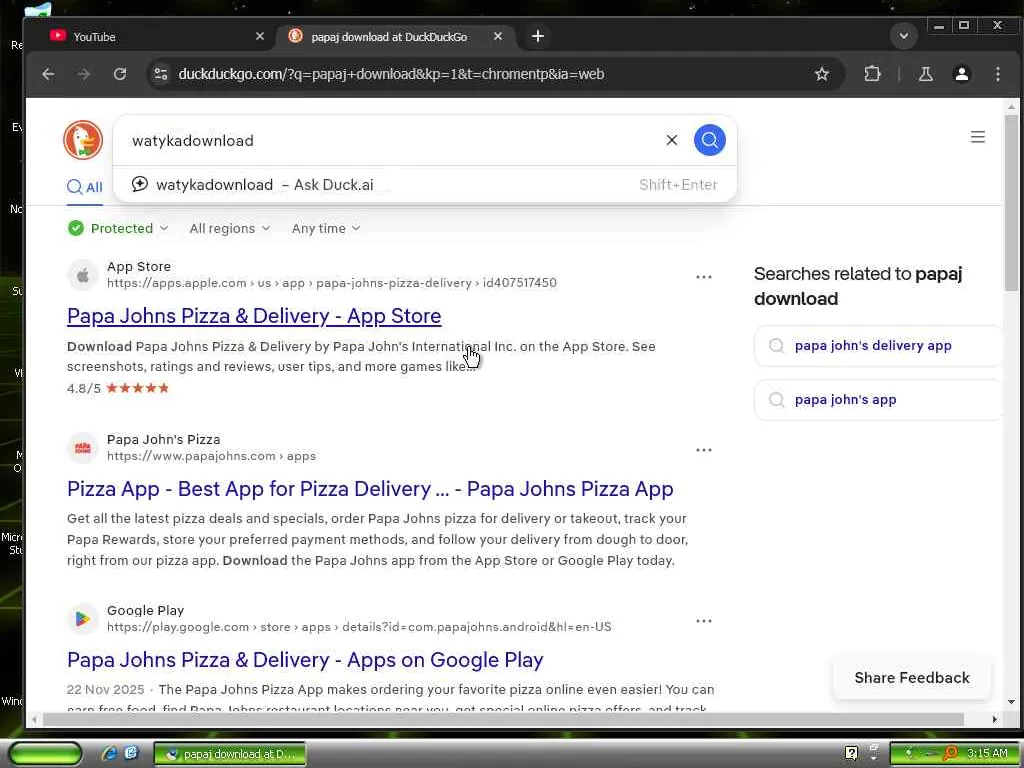Click the play.google.com URL breadcrumb

(x=359, y=627)
